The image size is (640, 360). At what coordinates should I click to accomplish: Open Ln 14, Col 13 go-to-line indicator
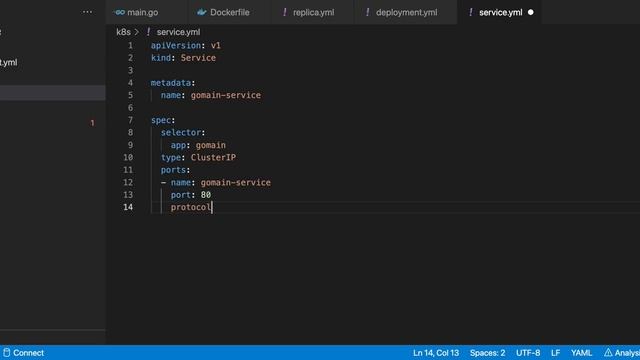(x=436, y=353)
